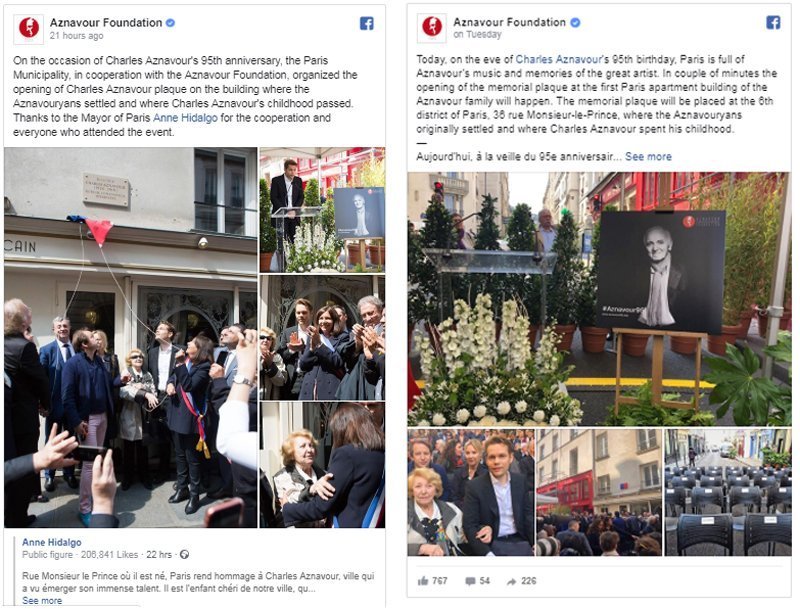Open the Aznavour Foundation avatar on the left post
The width and height of the screenshot is (800, 609).
(29, 29)
